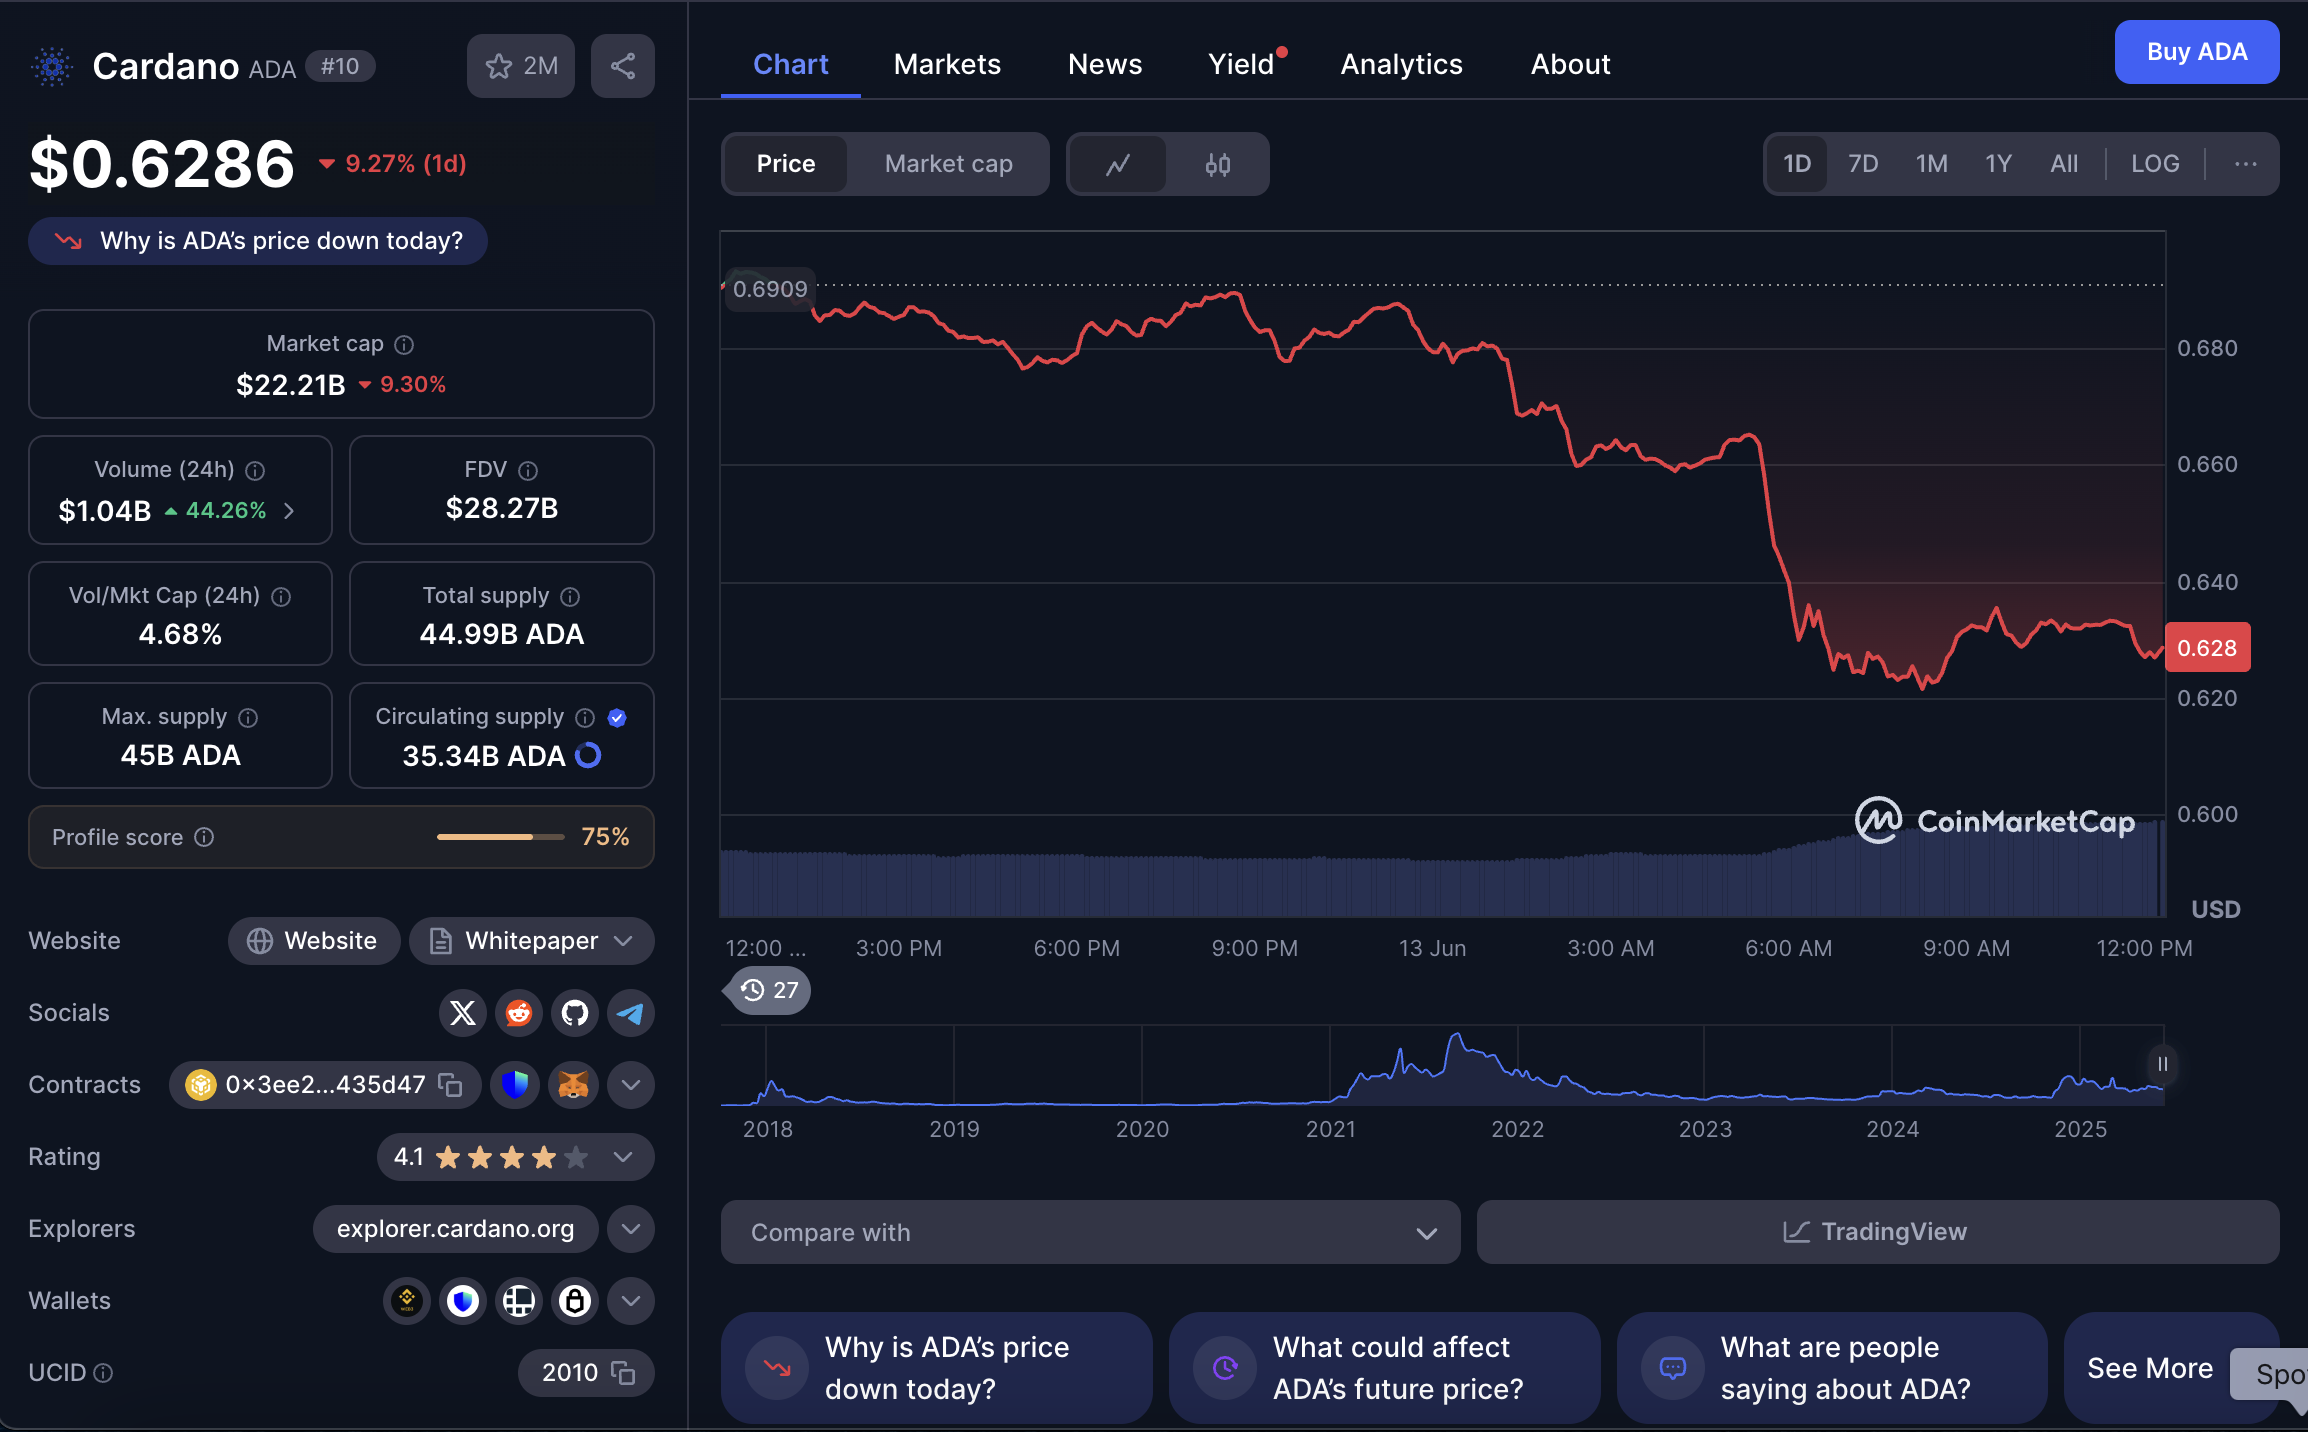Open explorer.cardano.org link
This screenshot has height=1432, width=2308.
[x=455, y=1229]
